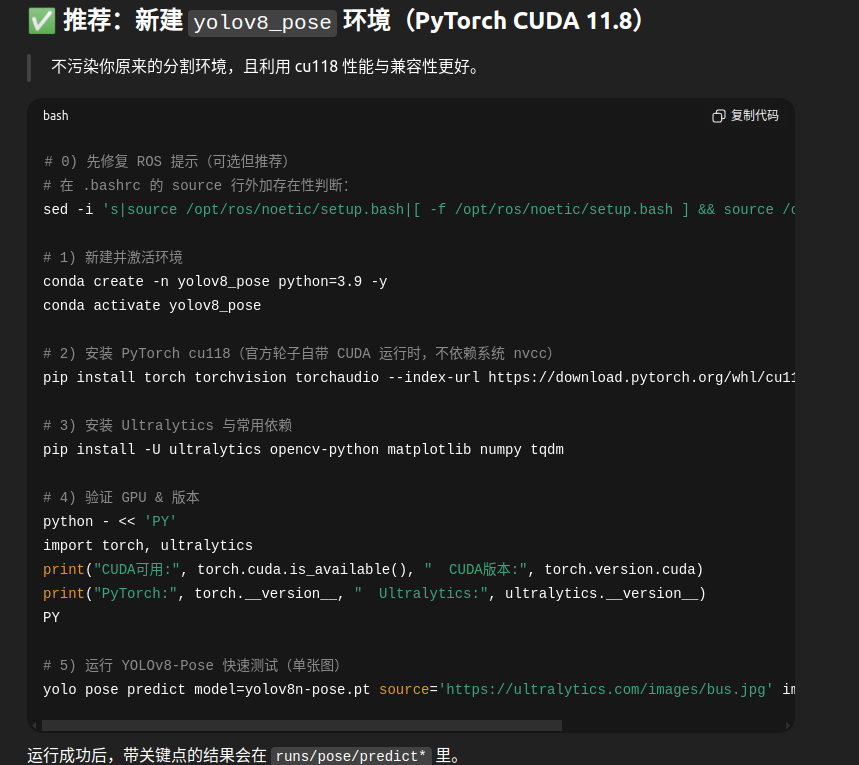The width and height of the screenshot is (859, 765).
Task: Click the ✅ green checkmark in the heading
Action: 40,20
